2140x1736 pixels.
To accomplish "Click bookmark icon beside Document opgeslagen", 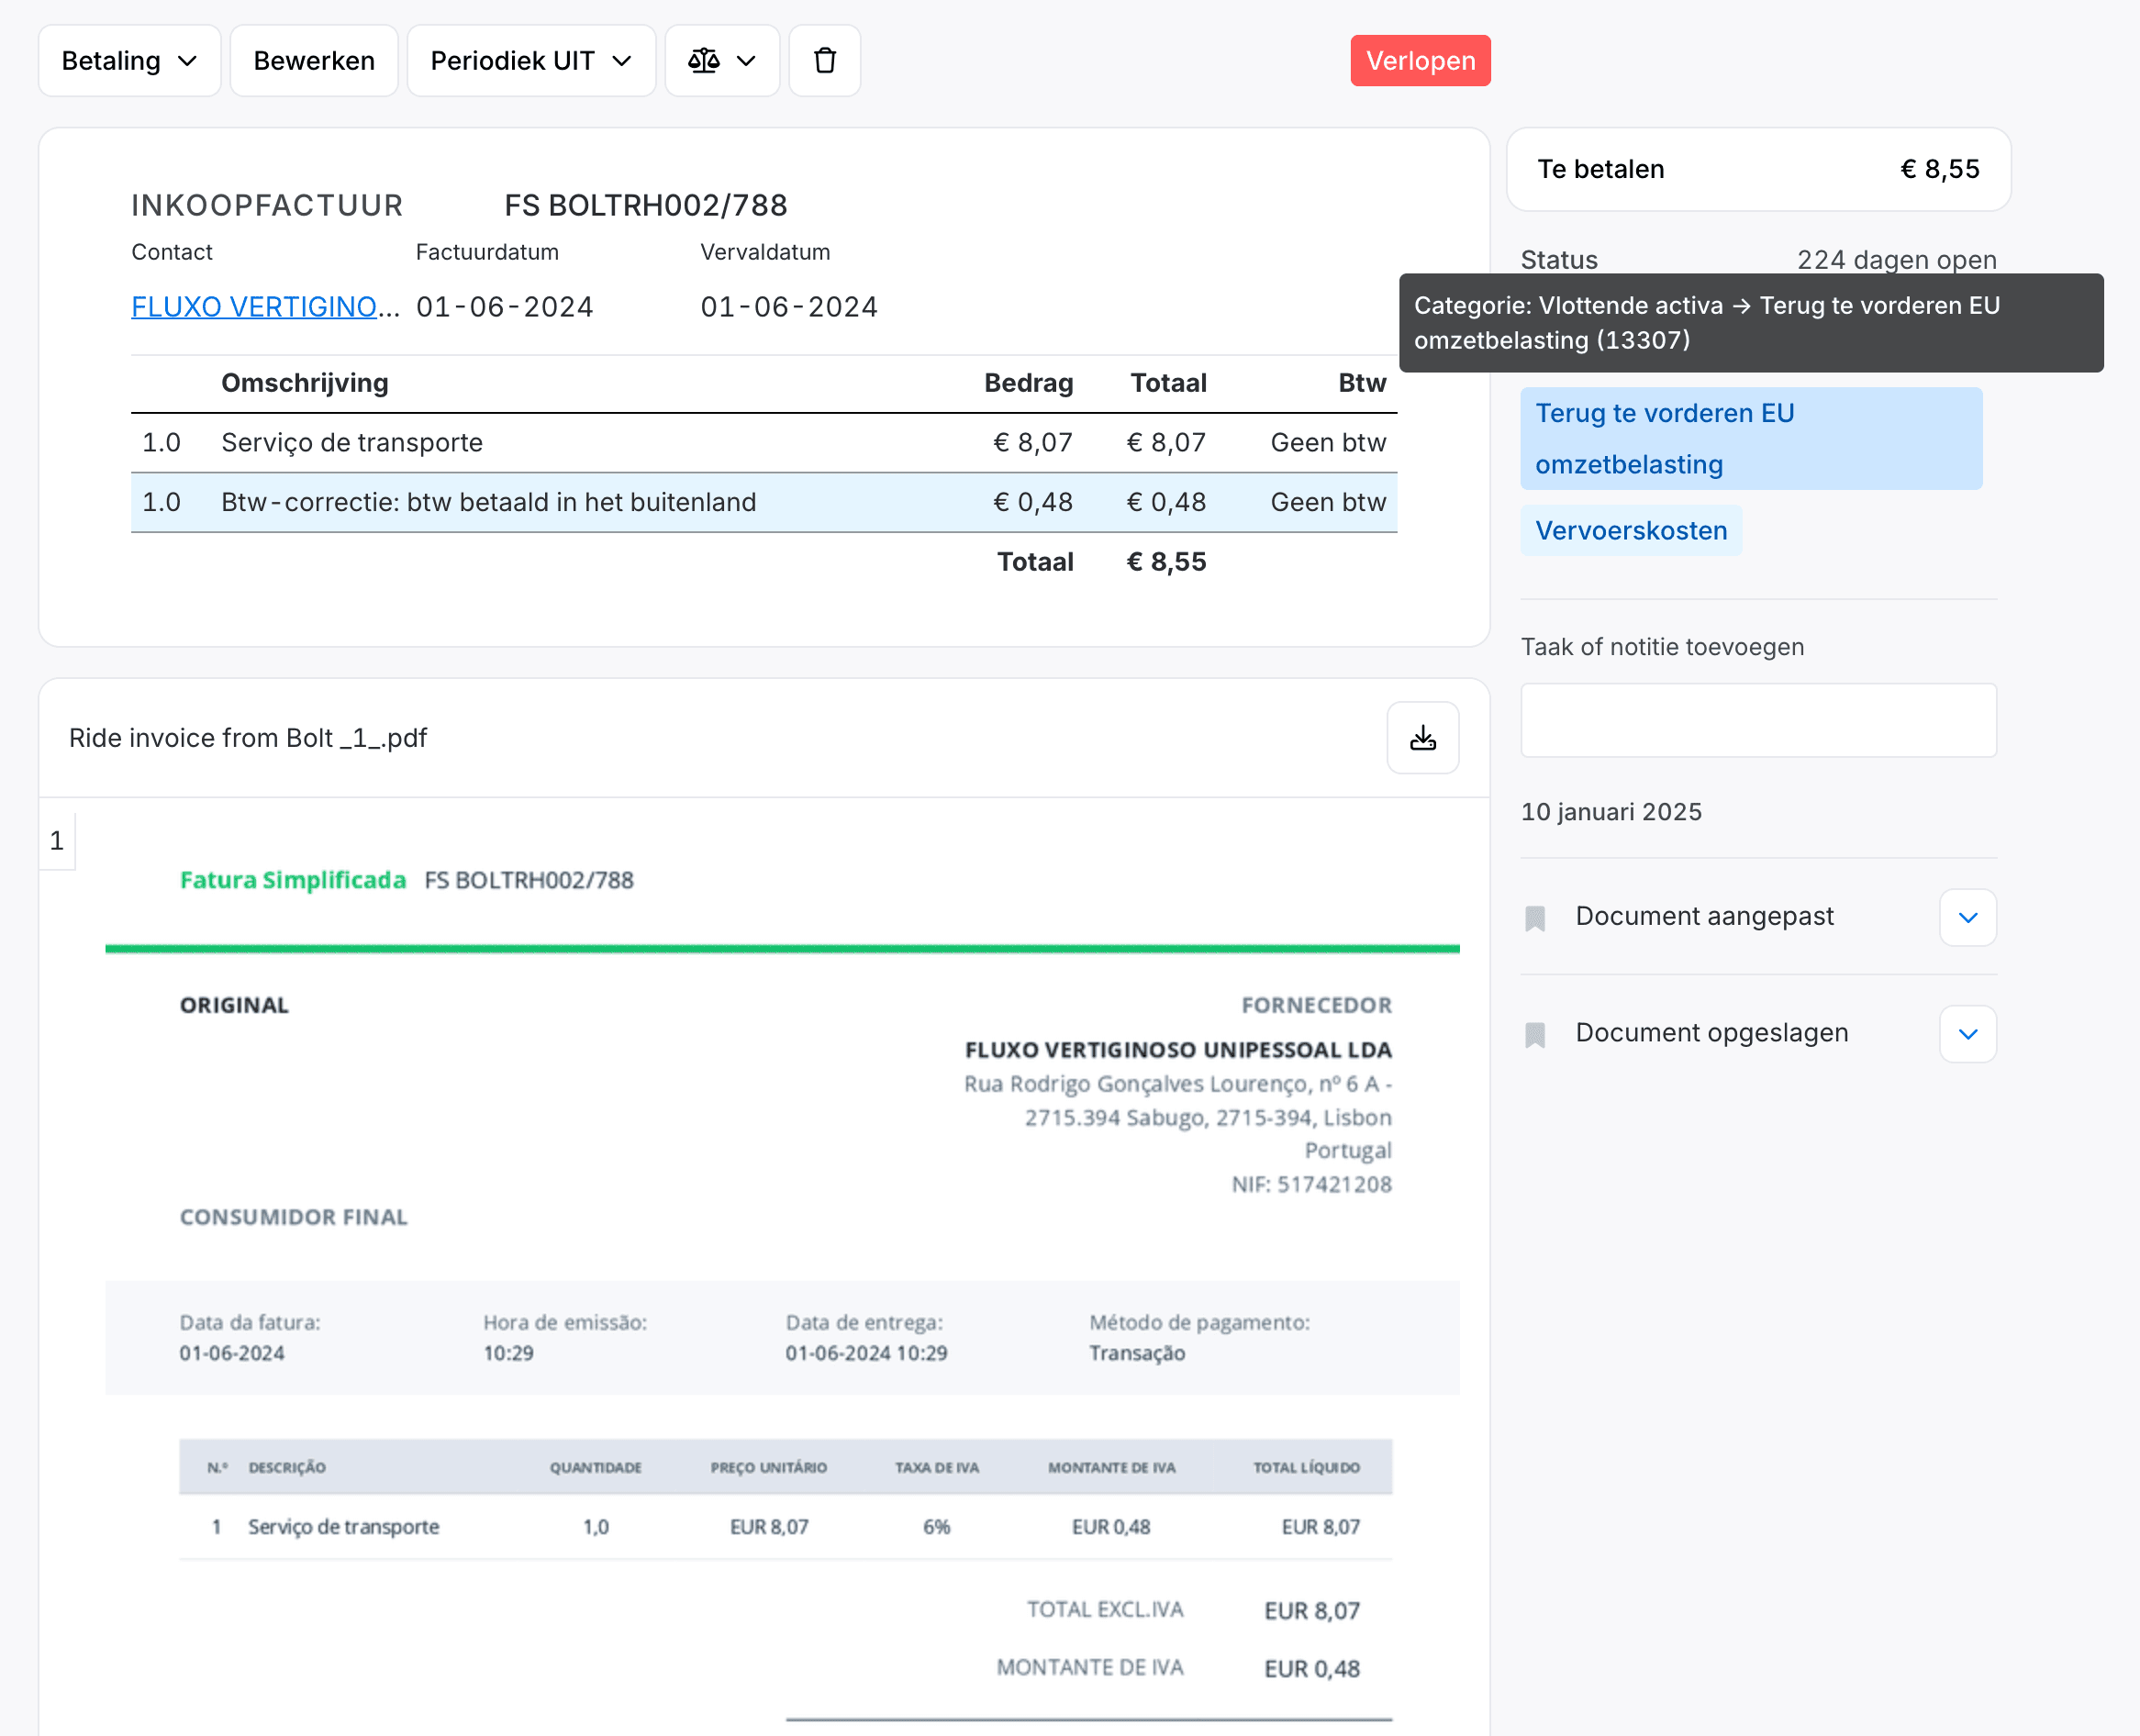I will click(1535, 1034).
